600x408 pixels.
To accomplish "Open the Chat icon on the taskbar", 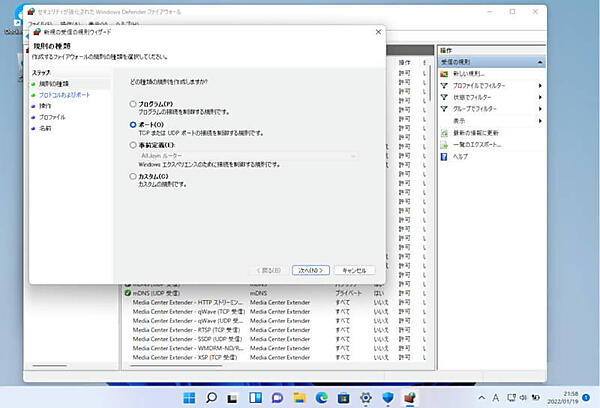I will tap(277, 398).
